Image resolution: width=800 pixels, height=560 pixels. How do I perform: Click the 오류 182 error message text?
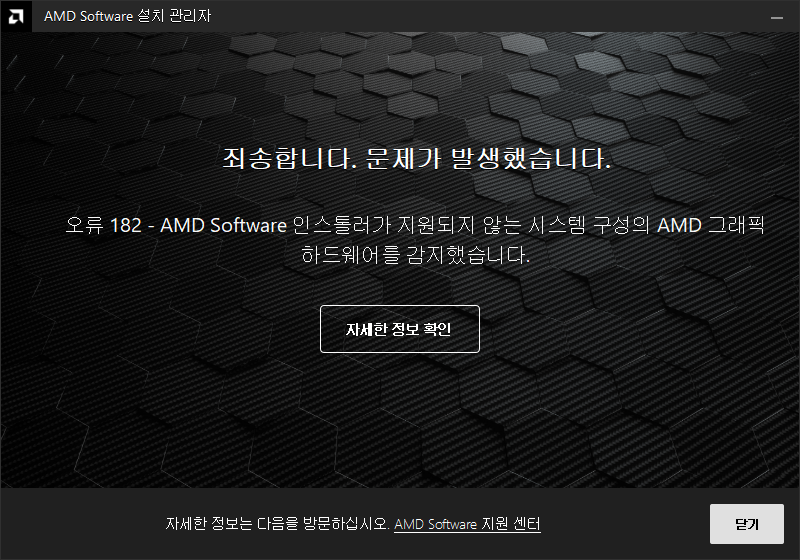pos(415,240)
